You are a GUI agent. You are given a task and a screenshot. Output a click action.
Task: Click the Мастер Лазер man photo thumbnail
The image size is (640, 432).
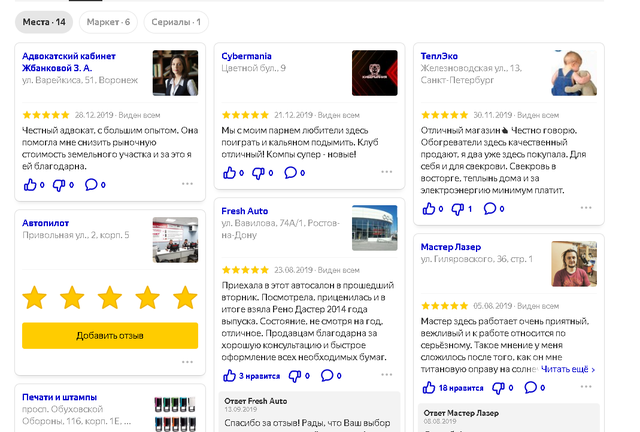[x=574, y=264]
